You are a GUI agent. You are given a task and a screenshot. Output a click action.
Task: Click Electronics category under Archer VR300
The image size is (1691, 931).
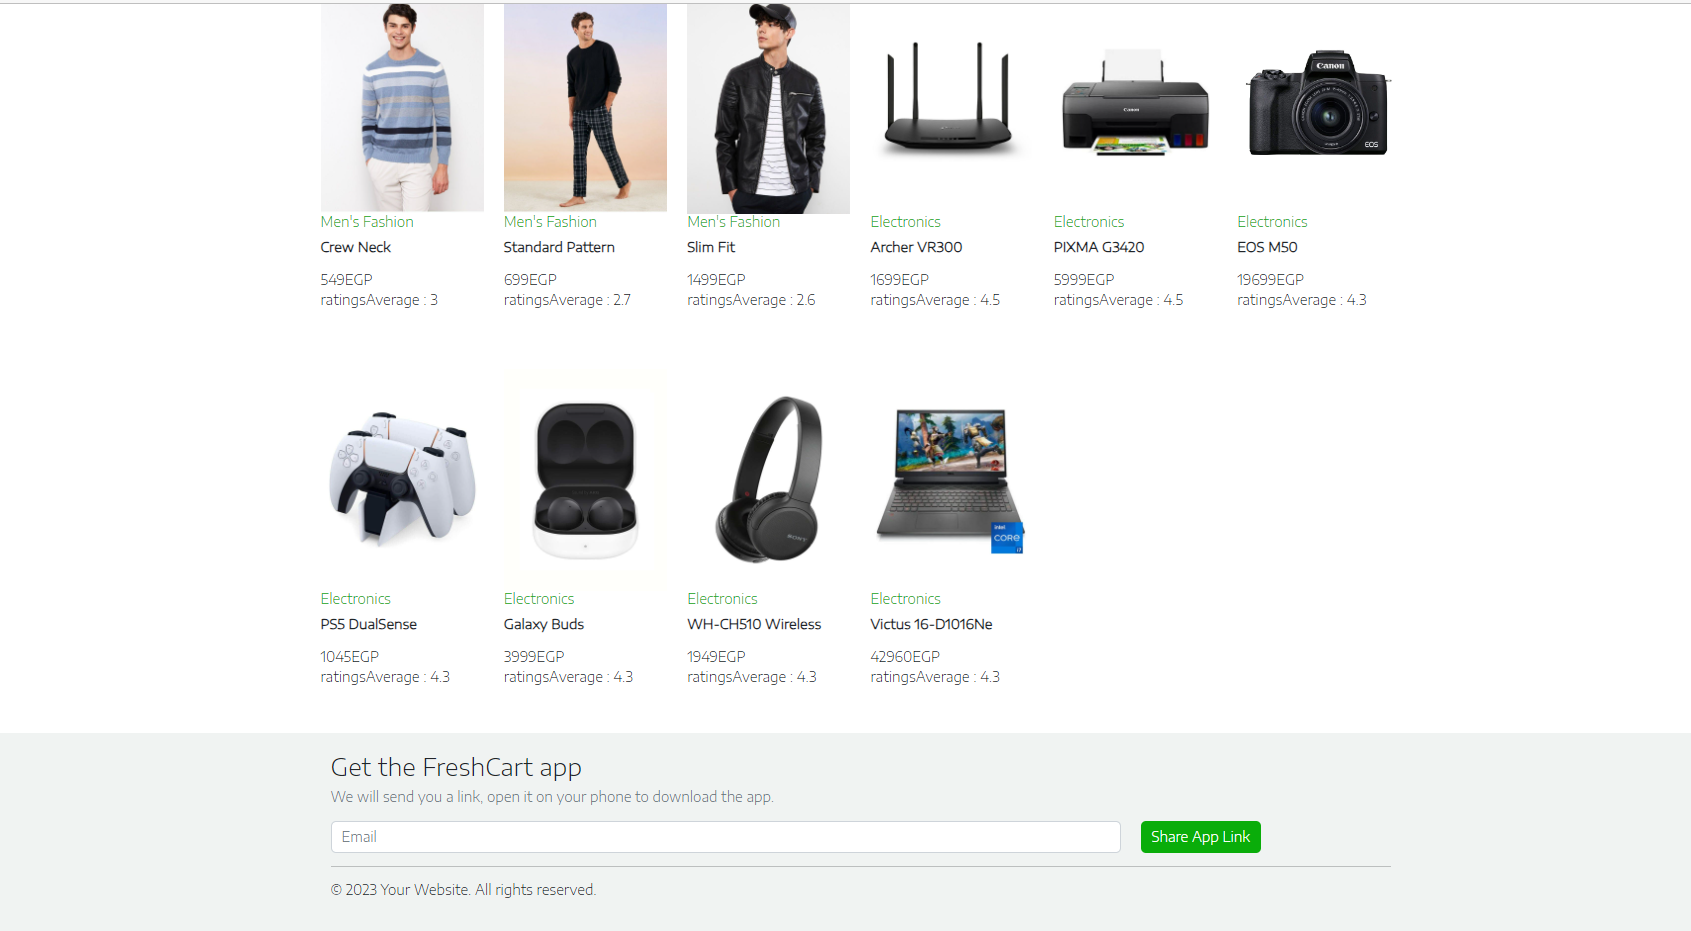pyautogui.click(x=905, y=221)
